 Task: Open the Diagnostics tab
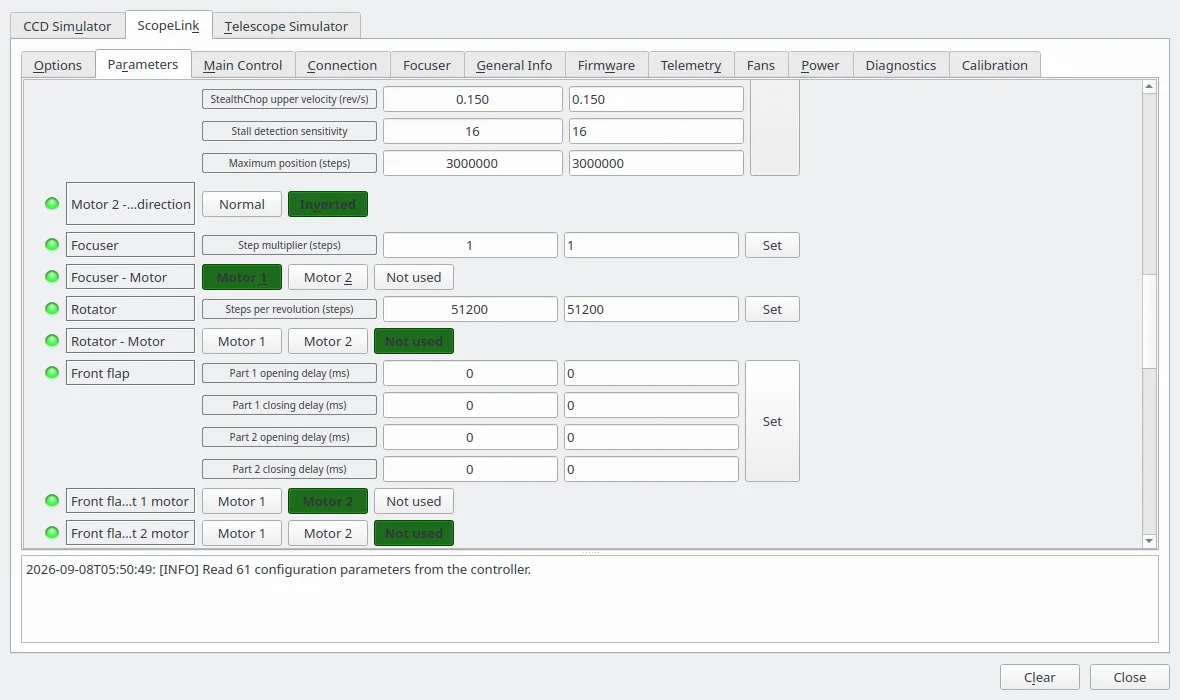click(901, 65)
